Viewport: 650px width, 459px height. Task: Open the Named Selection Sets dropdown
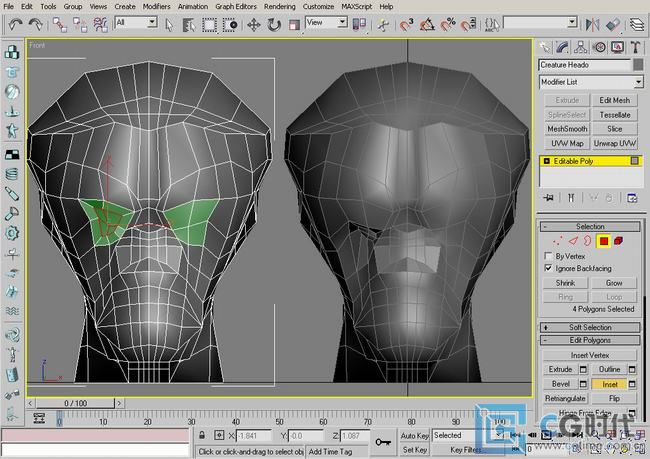pos(572,22)
